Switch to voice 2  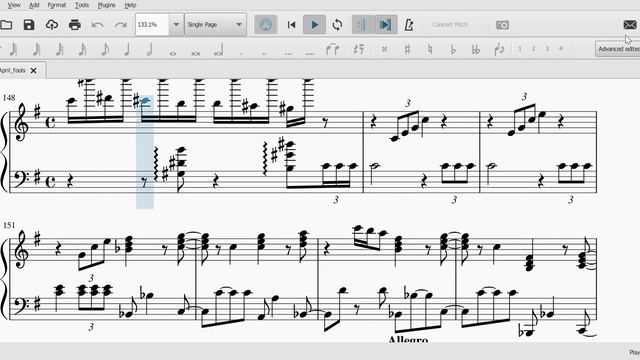[533, 49]
